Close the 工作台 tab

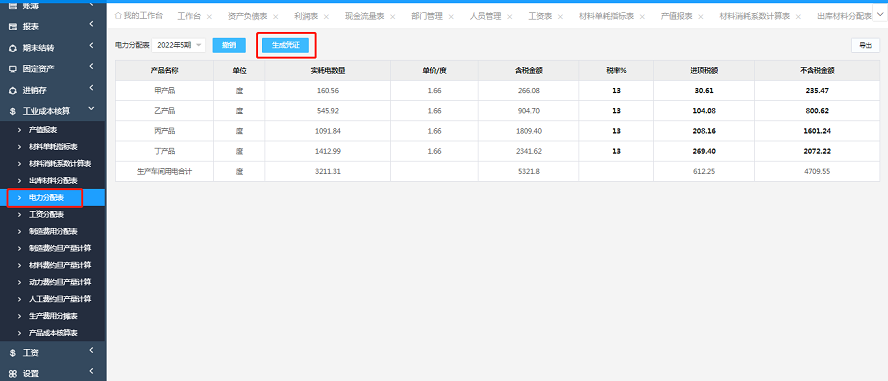point(210,16)
